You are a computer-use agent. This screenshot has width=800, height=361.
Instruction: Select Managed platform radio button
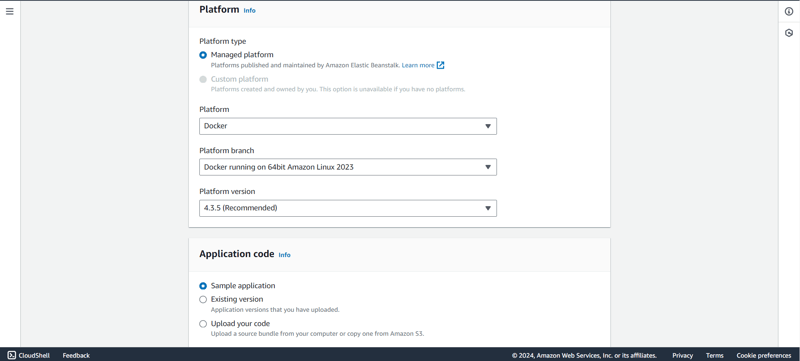point(203,55)
